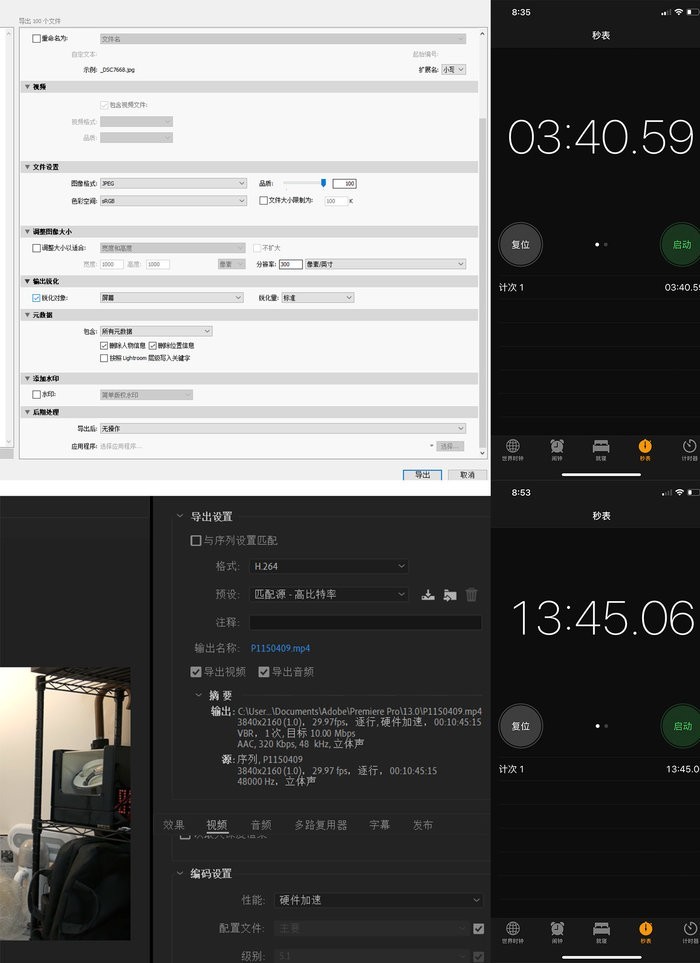The height and width of the screenshot is (963, 700).
Task: Enable the 水印 watermark checkbox
Action: click(36, 394)
